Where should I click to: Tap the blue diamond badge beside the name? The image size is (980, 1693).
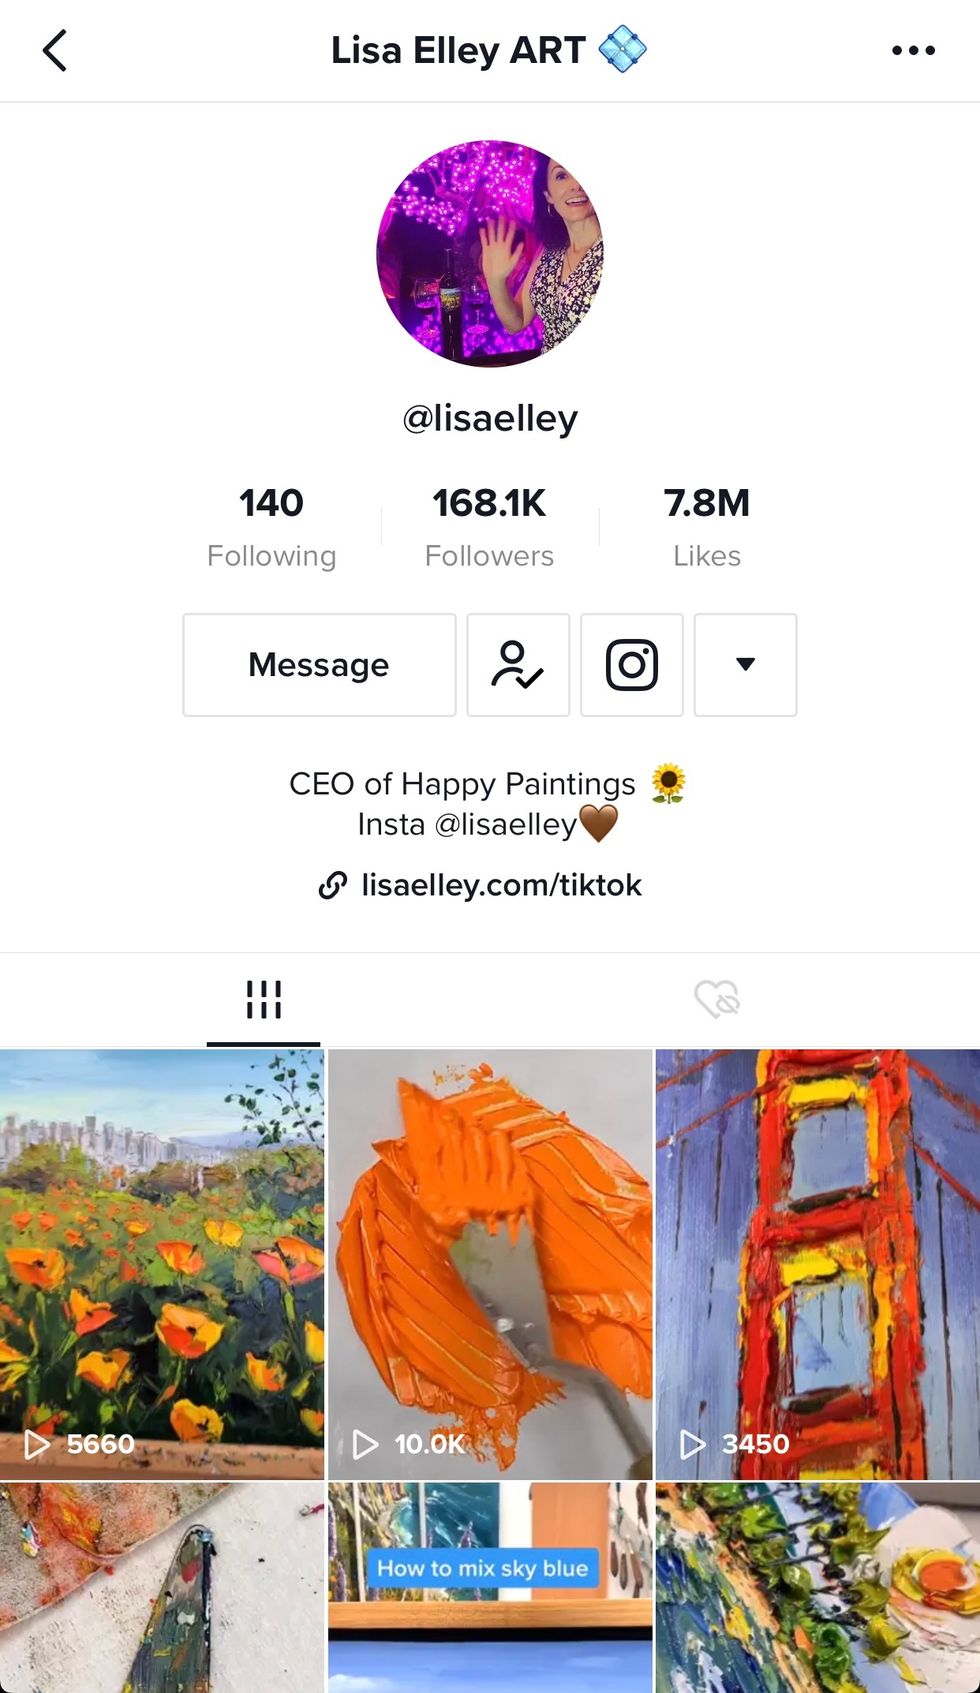pyautogui.click(x=622, y=49)
